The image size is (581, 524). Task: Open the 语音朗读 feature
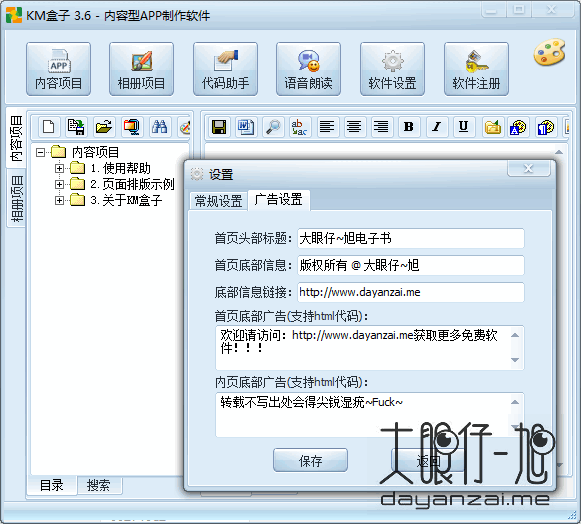308,69
